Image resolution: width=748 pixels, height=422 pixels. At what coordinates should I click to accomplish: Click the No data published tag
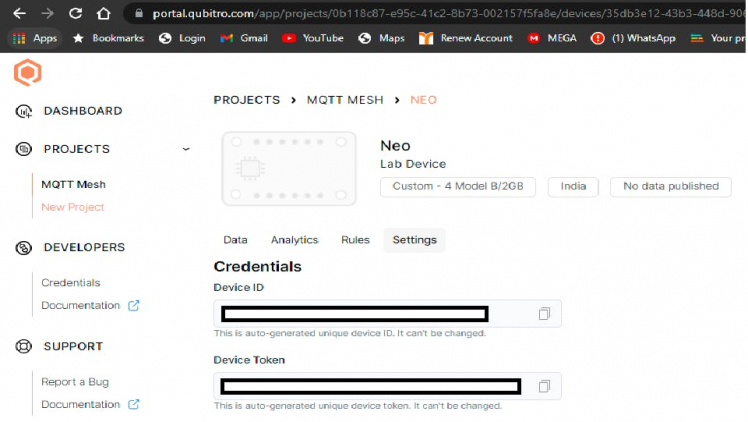(x=671, y=186)
